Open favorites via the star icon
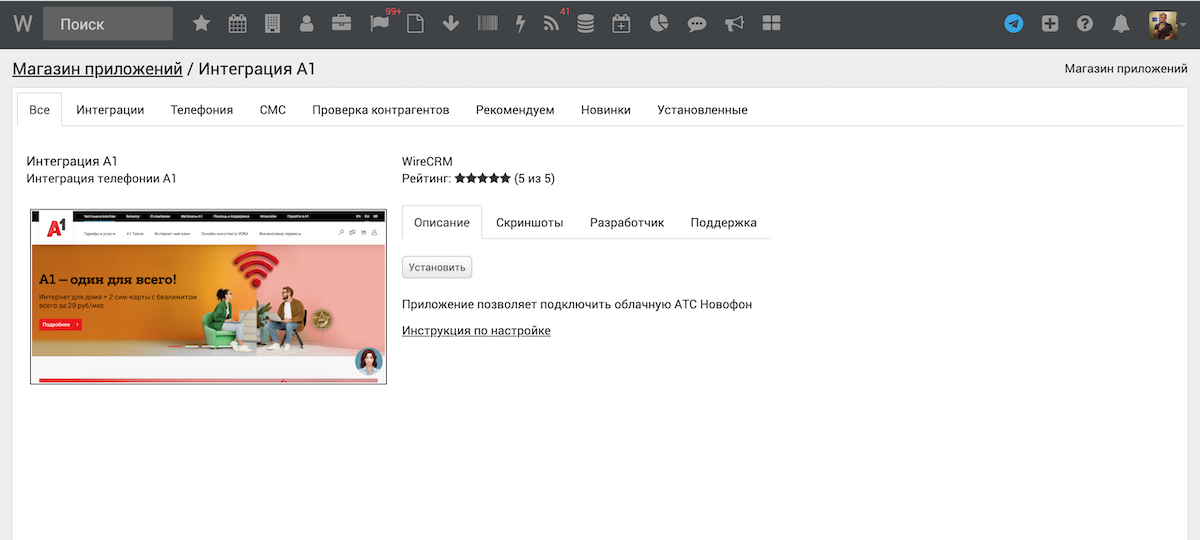 click(x=201, y=24)
